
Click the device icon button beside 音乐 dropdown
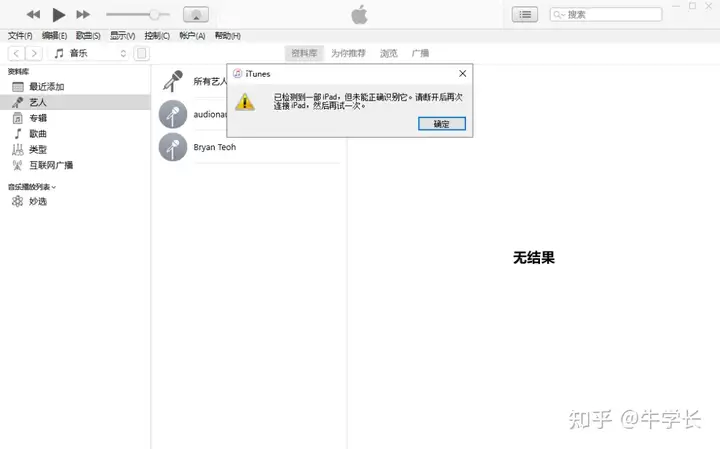[141, 53]
